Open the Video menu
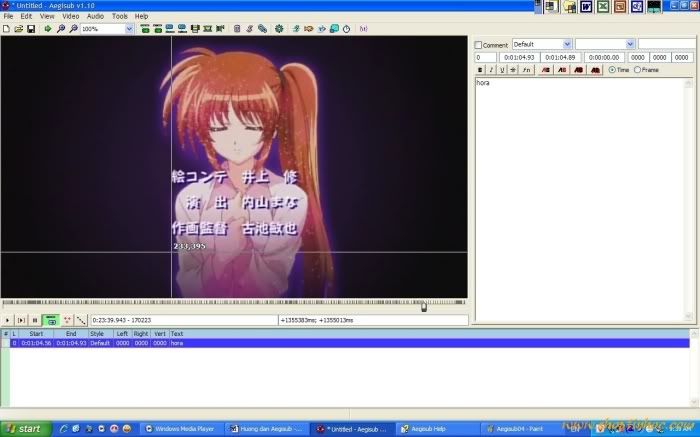Image resolution: width=700 pixels, height=437 pixels. tap(70, 16)
